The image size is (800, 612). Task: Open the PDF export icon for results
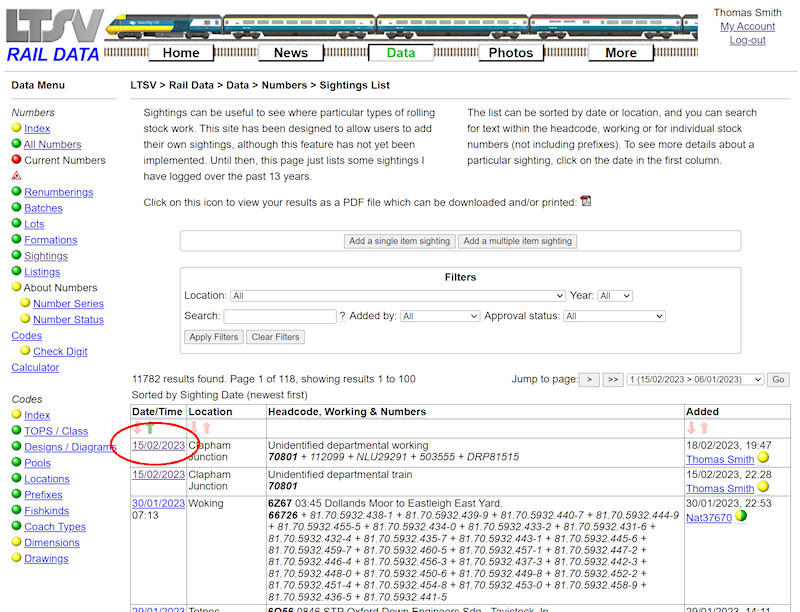point(585,201)
